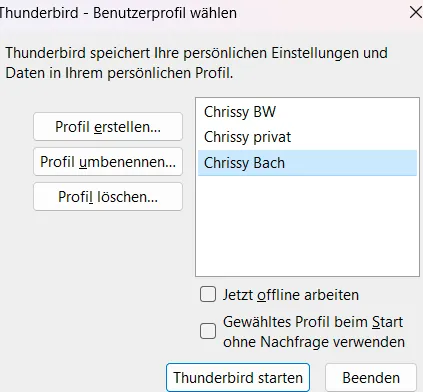
Task: Create a new profile via Profil erstellen
Action: [108, 127]
